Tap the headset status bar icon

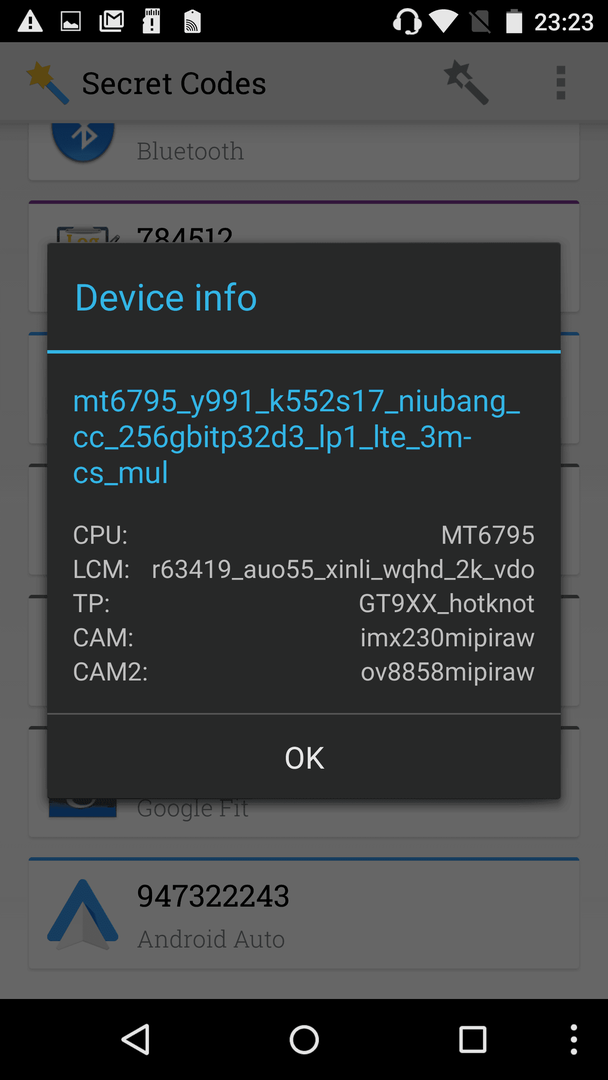407,21
